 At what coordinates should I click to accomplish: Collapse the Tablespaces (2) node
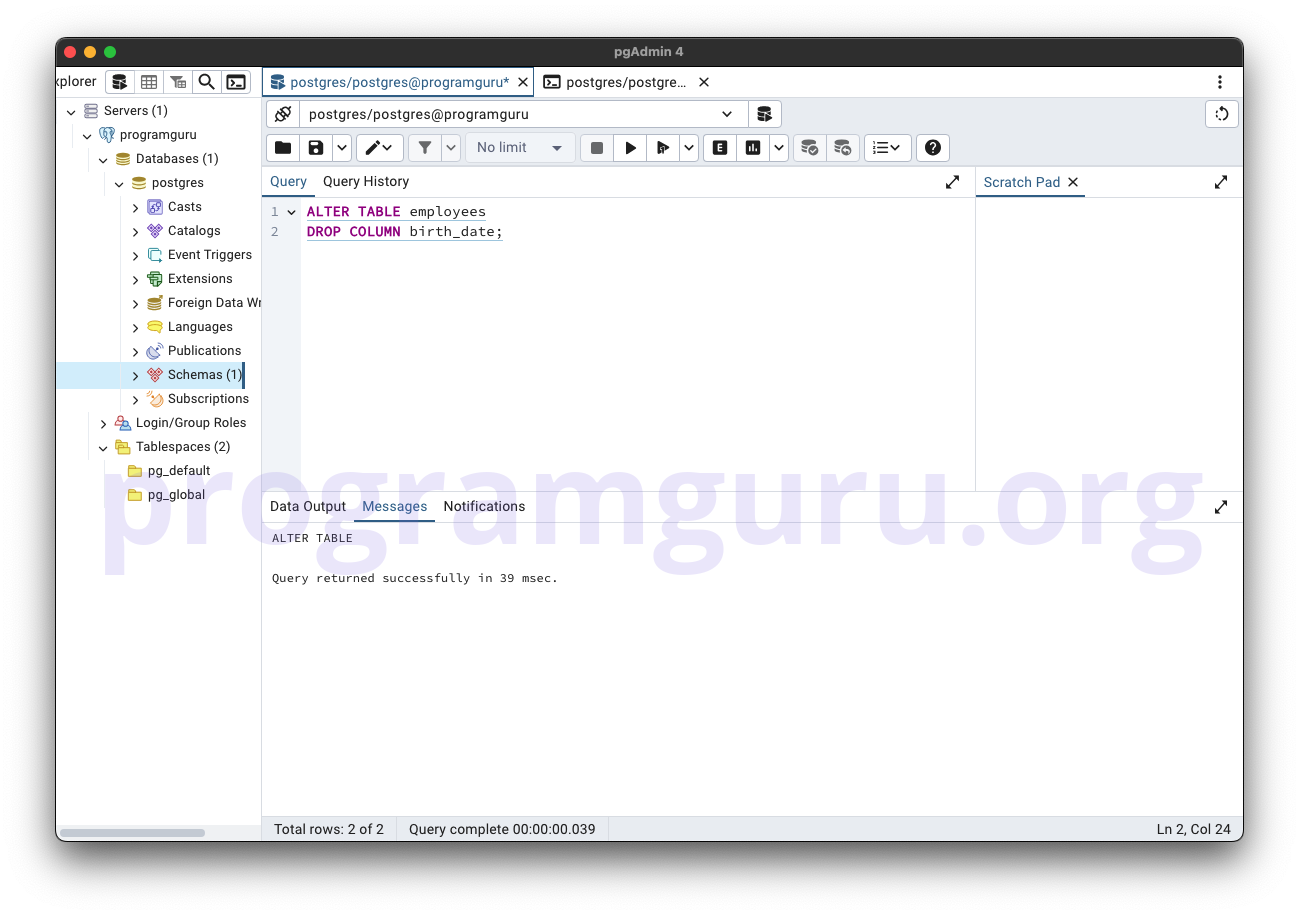[x=103, y=447]
